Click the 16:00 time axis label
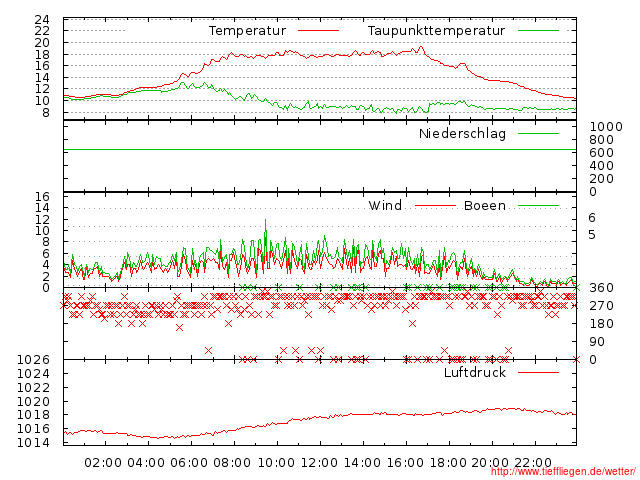This screenshot has height=480, width=640. pos(405,463)
